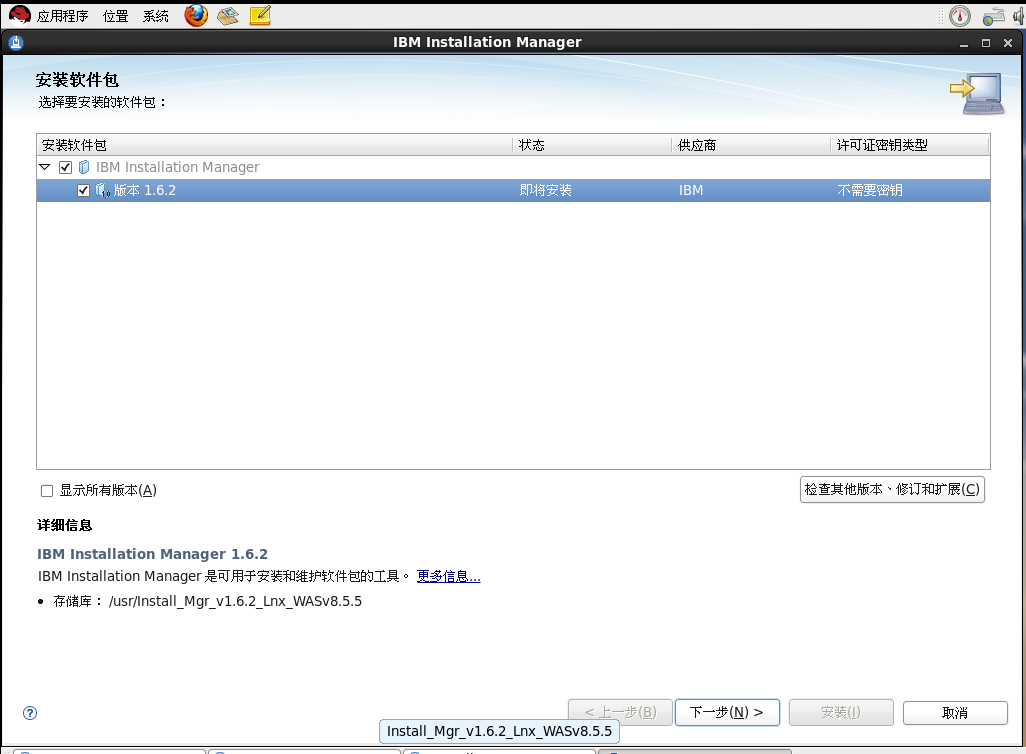Uncheck the 版本 1.6.2 checkbox
The height and width of the screenshot is (754, 1026).
coord(83,190)
